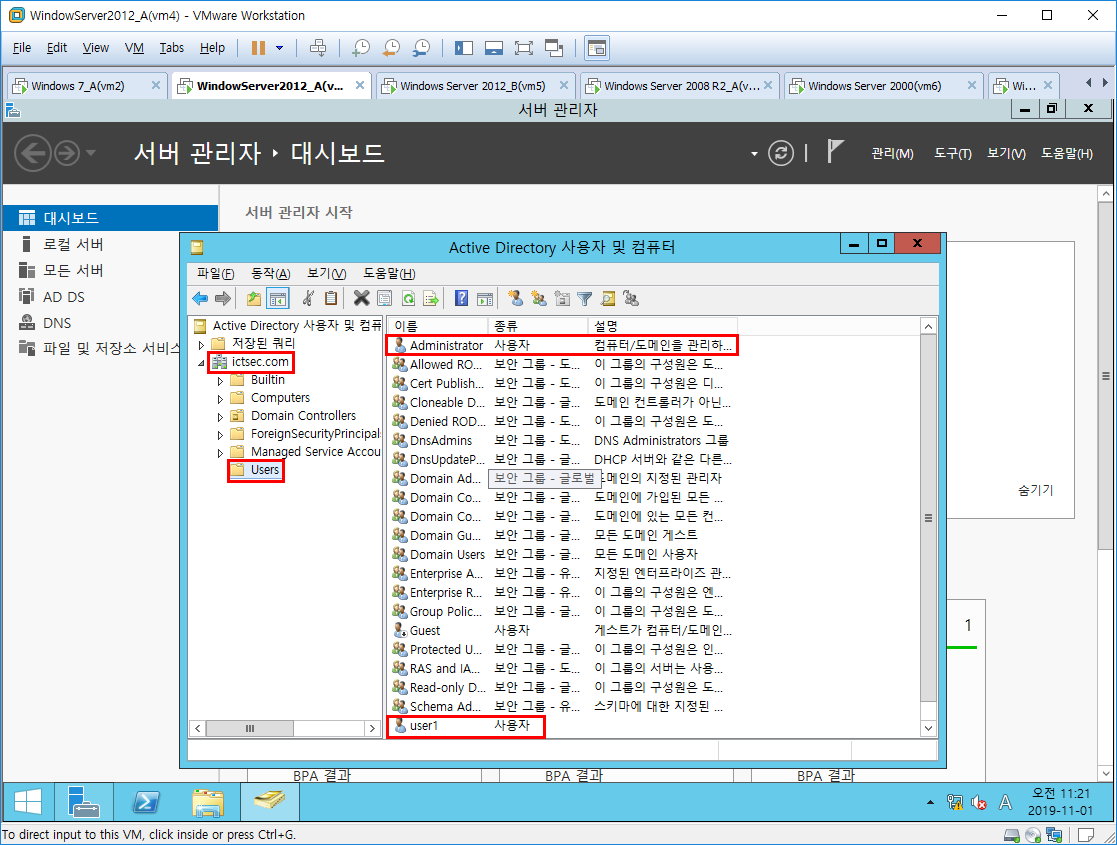Click the 이름 column header
This screenshot has width=1117, height=845.
[438, 326]
